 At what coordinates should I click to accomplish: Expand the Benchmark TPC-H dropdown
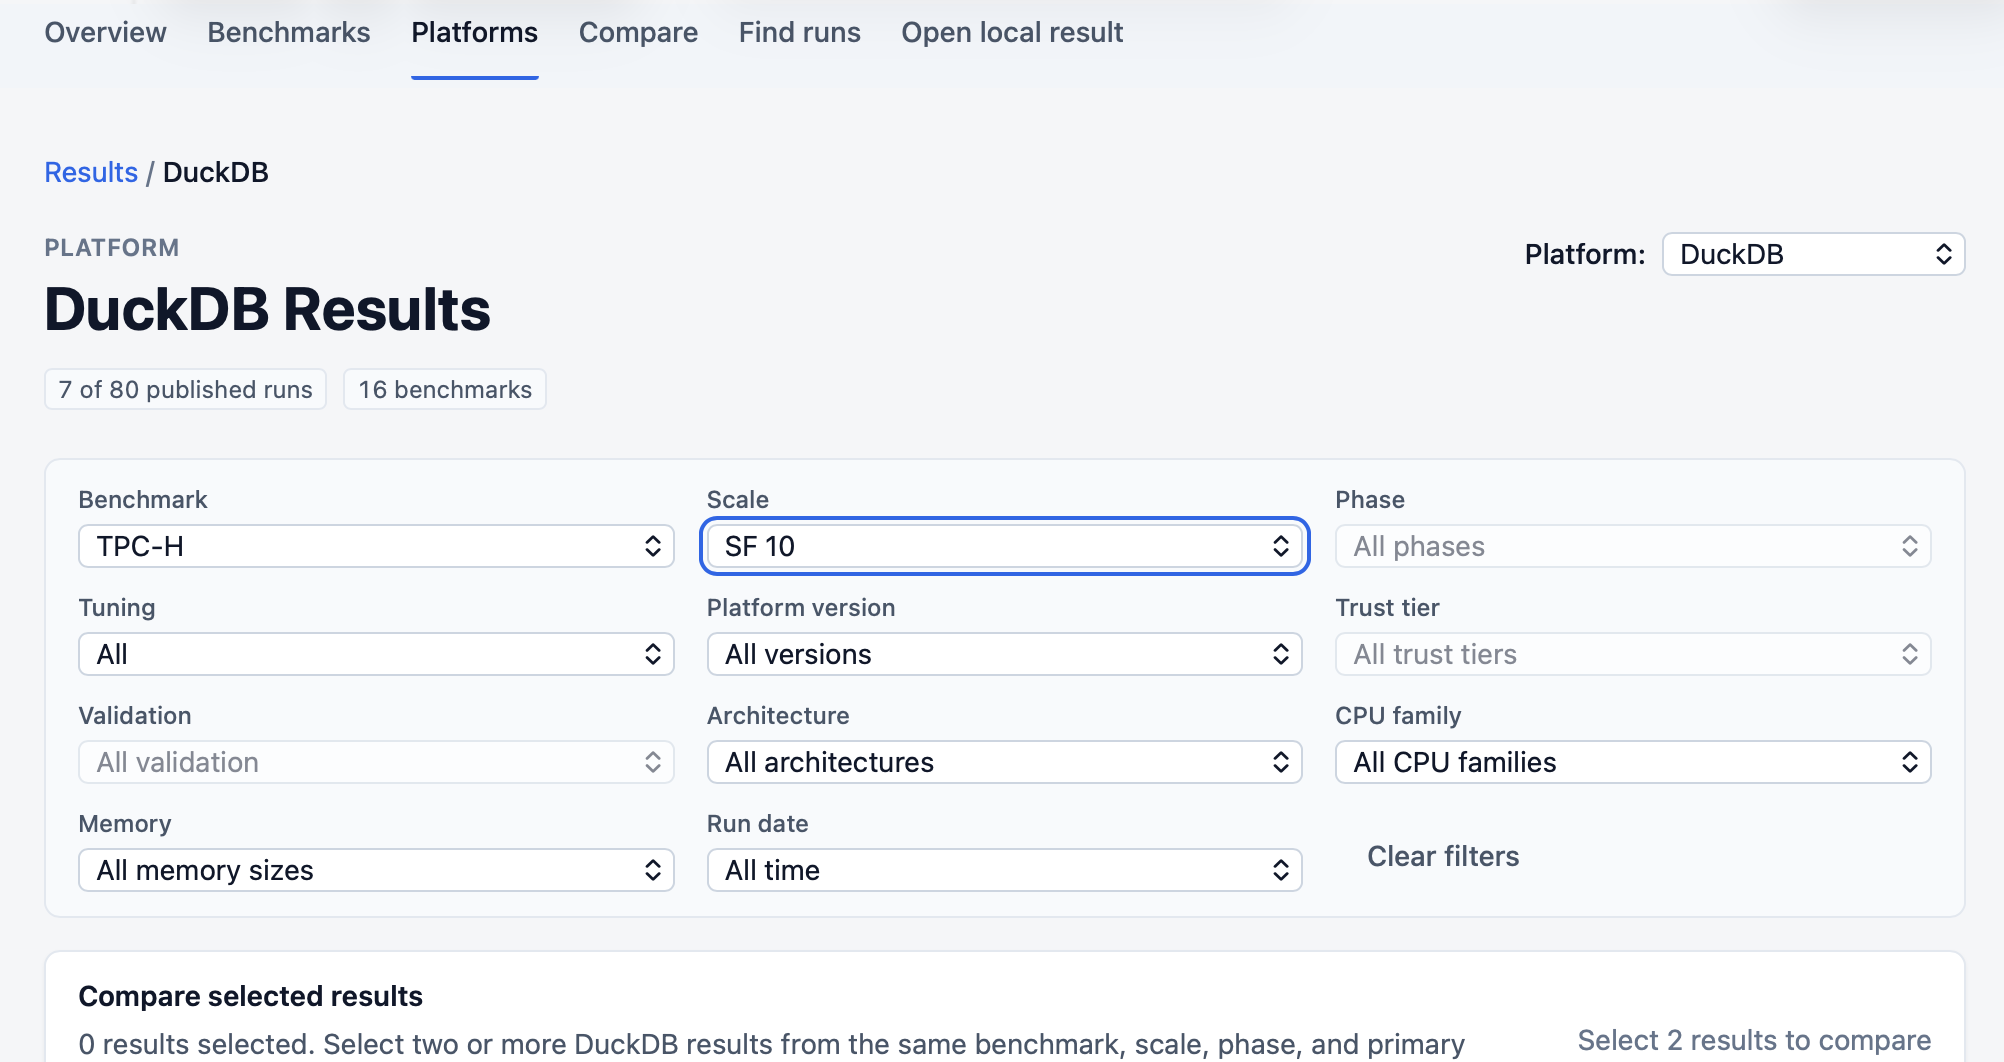pyautogui.click(x=376, y=546)
